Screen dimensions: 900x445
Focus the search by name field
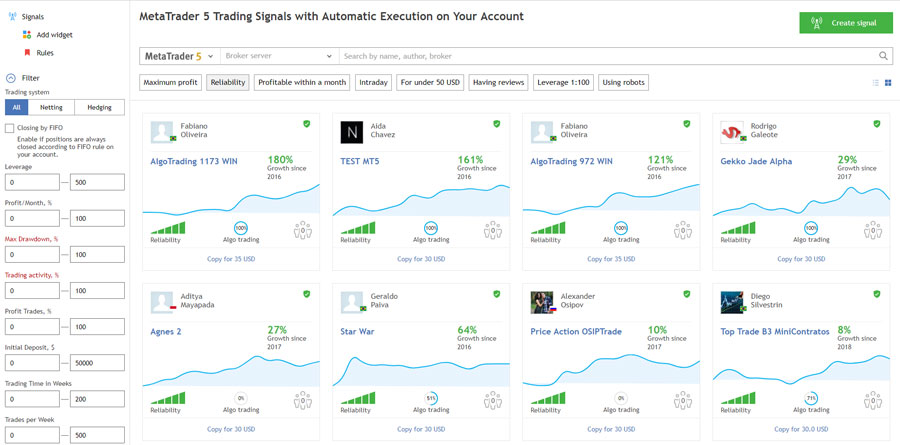pos(608,56)
